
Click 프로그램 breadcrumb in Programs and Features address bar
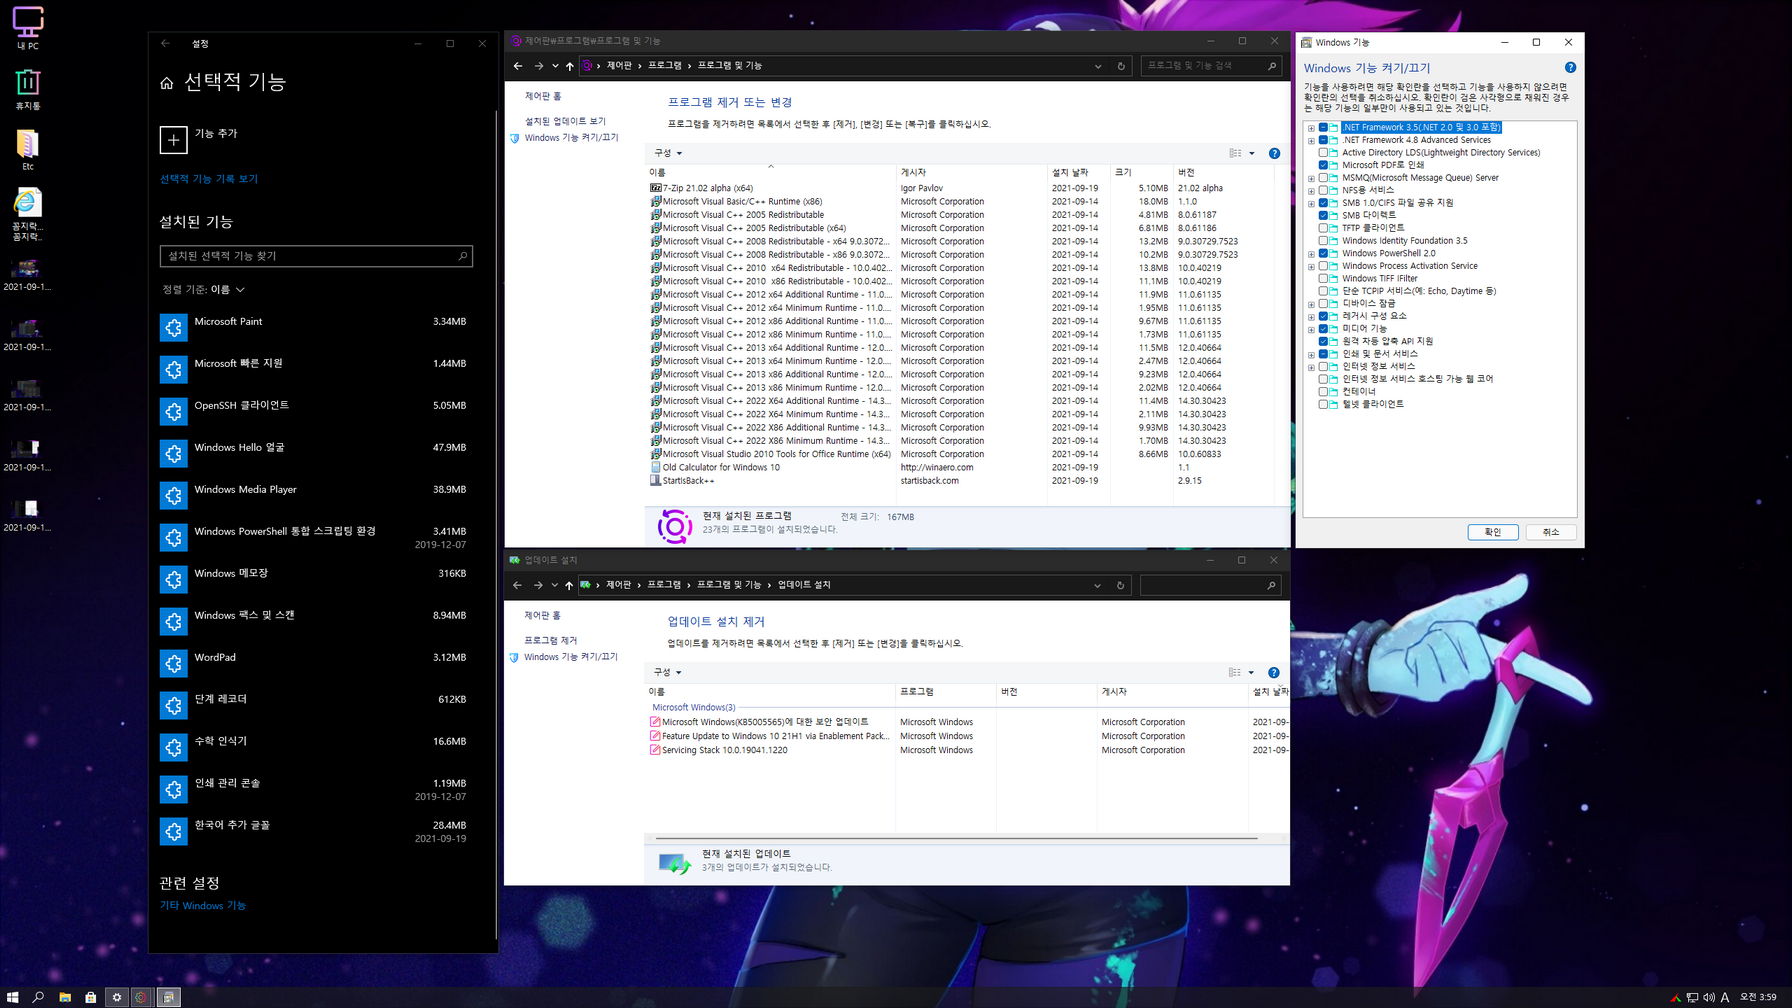(665, 66)
